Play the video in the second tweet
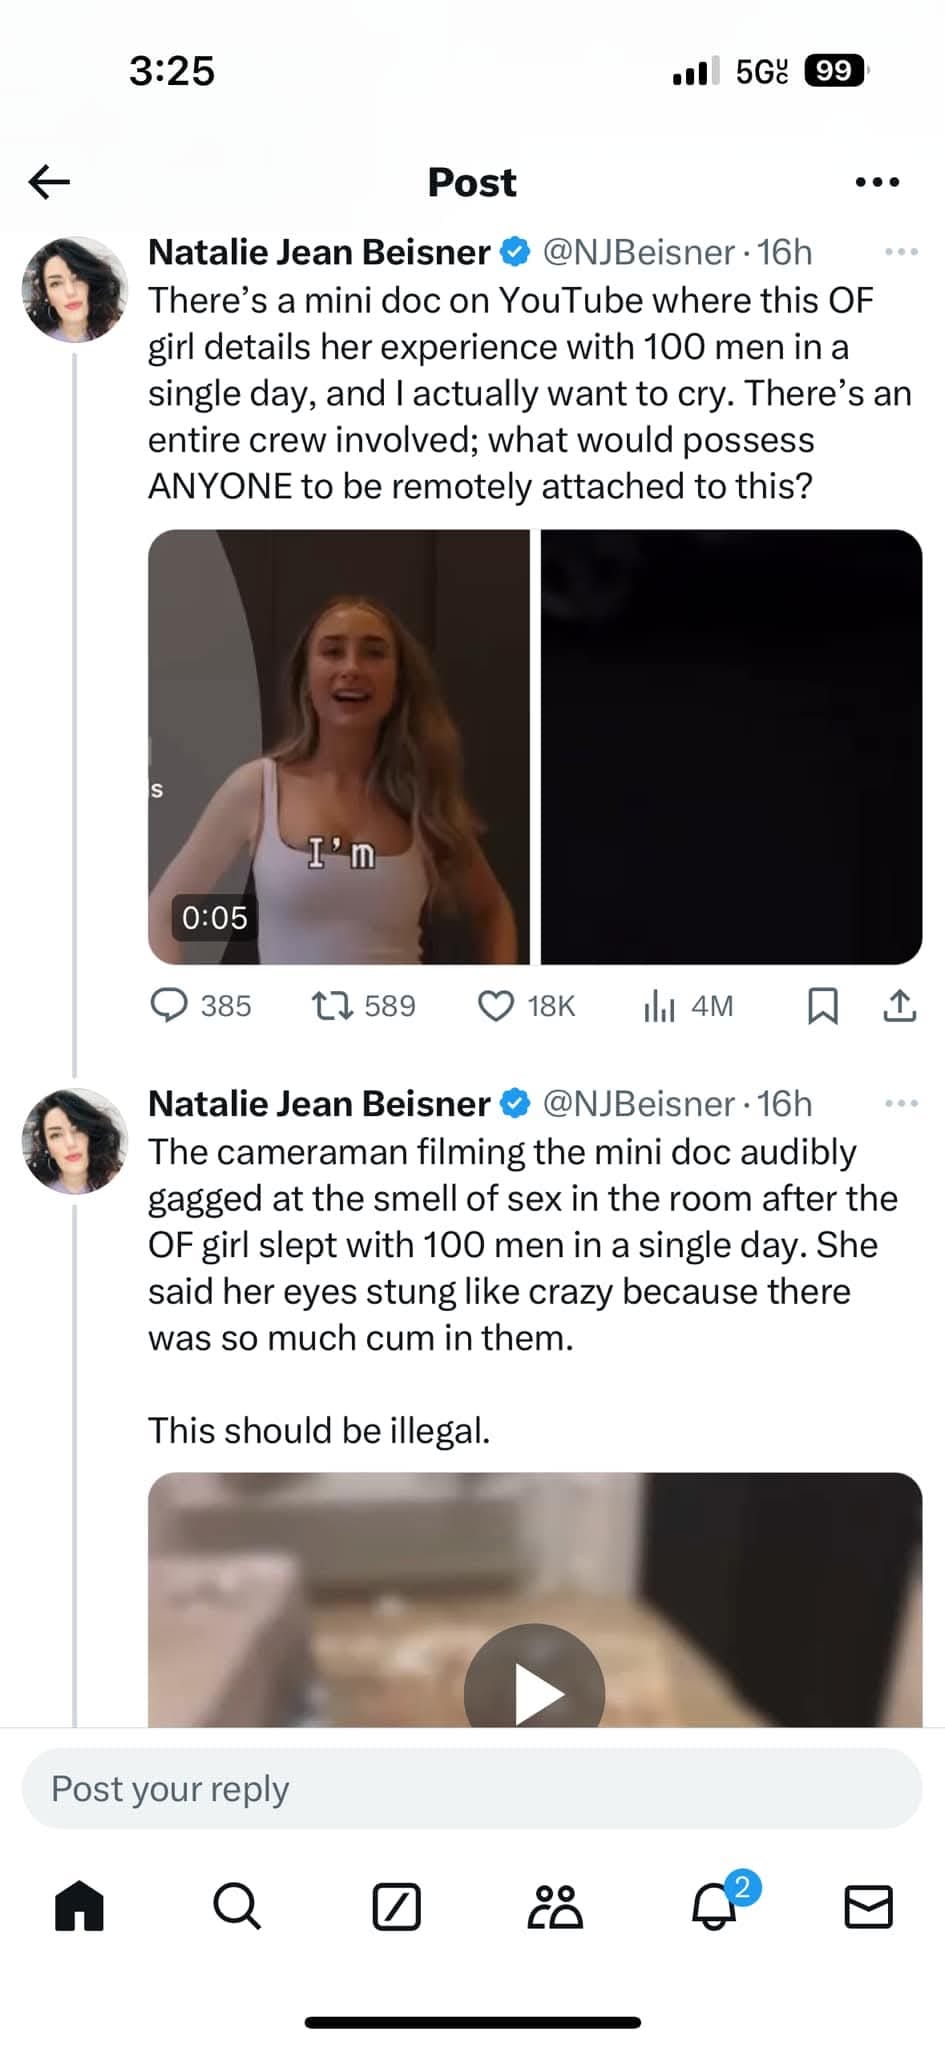The image size is (945, 2048). [535, 1692]
